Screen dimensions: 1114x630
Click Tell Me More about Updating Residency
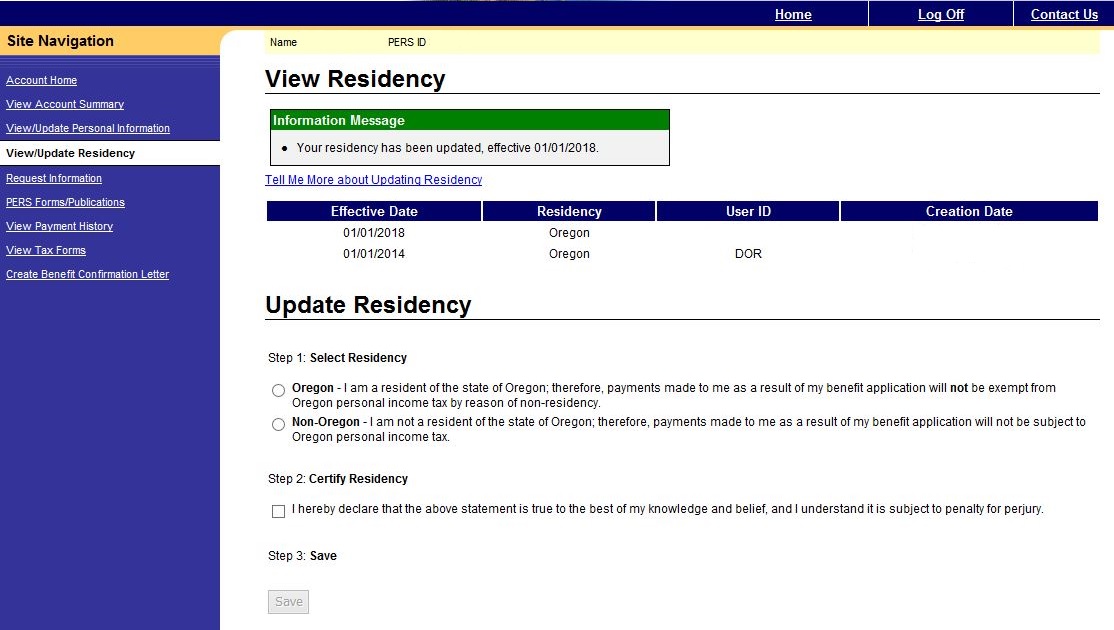[x=373, y=180]
